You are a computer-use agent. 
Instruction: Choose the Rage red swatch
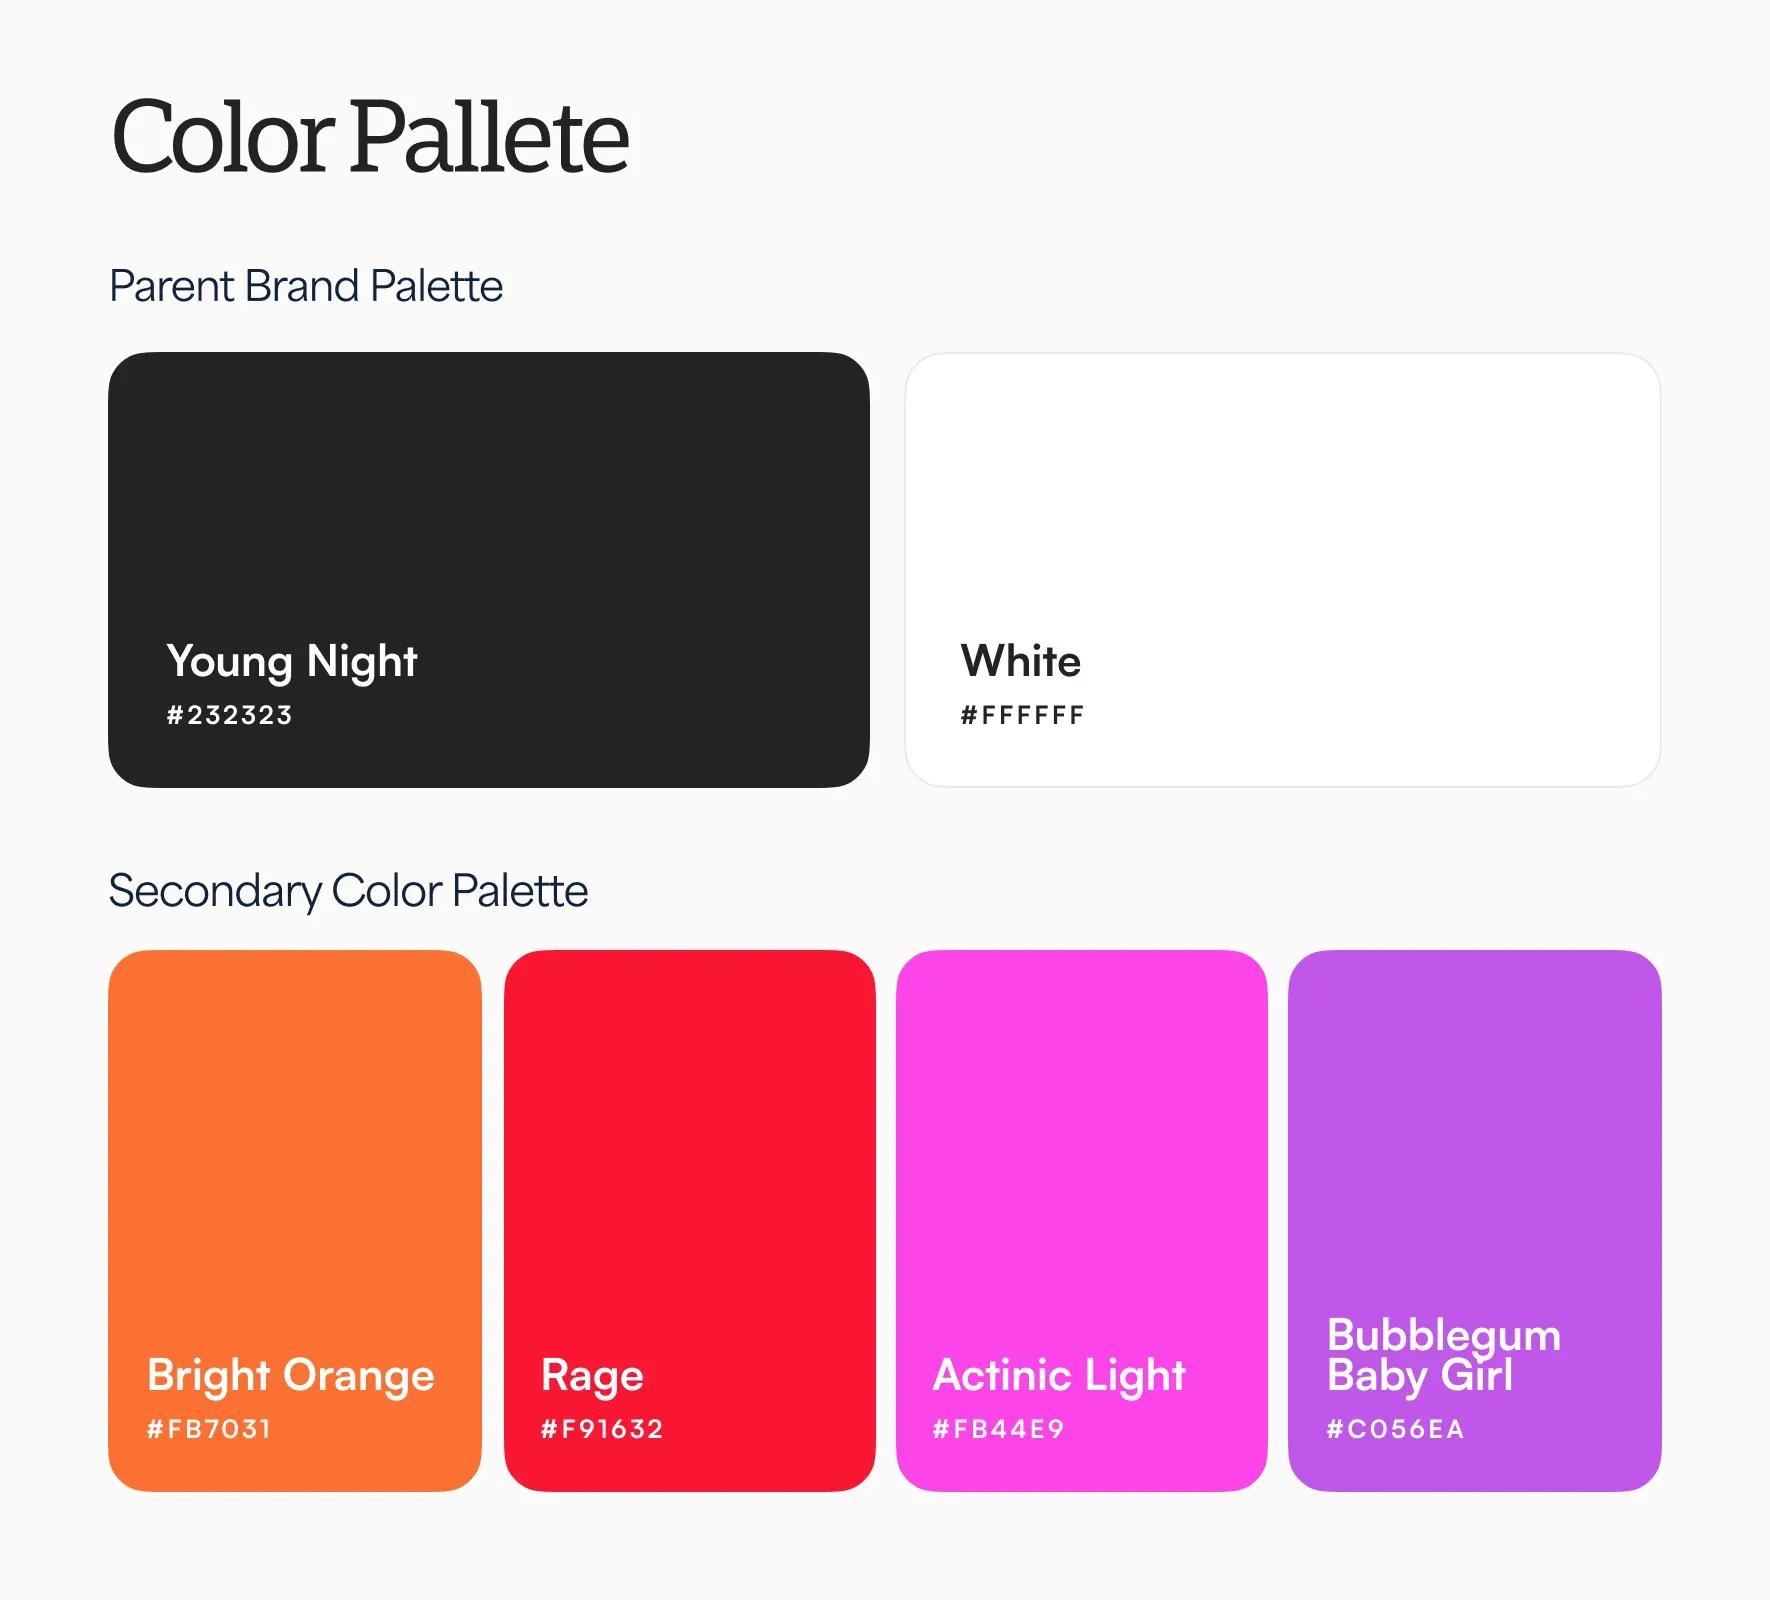point(690,1220)
